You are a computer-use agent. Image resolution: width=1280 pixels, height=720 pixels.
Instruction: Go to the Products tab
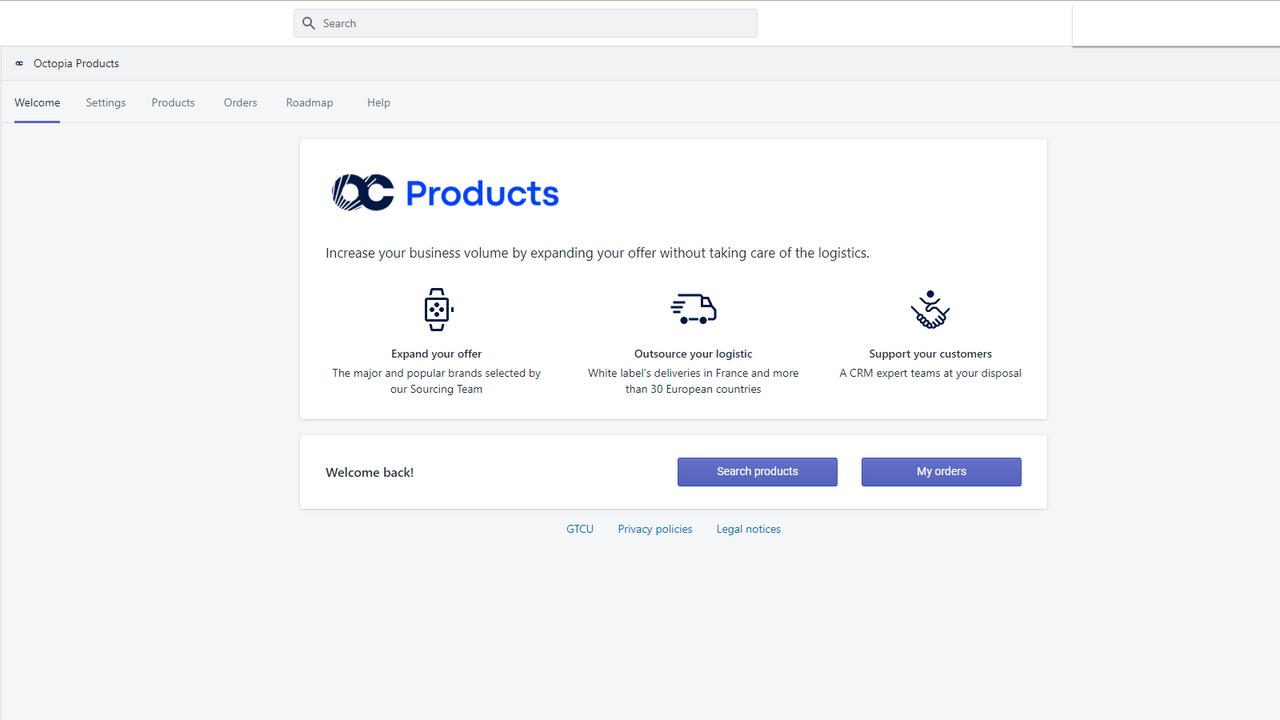click(173, 103)
